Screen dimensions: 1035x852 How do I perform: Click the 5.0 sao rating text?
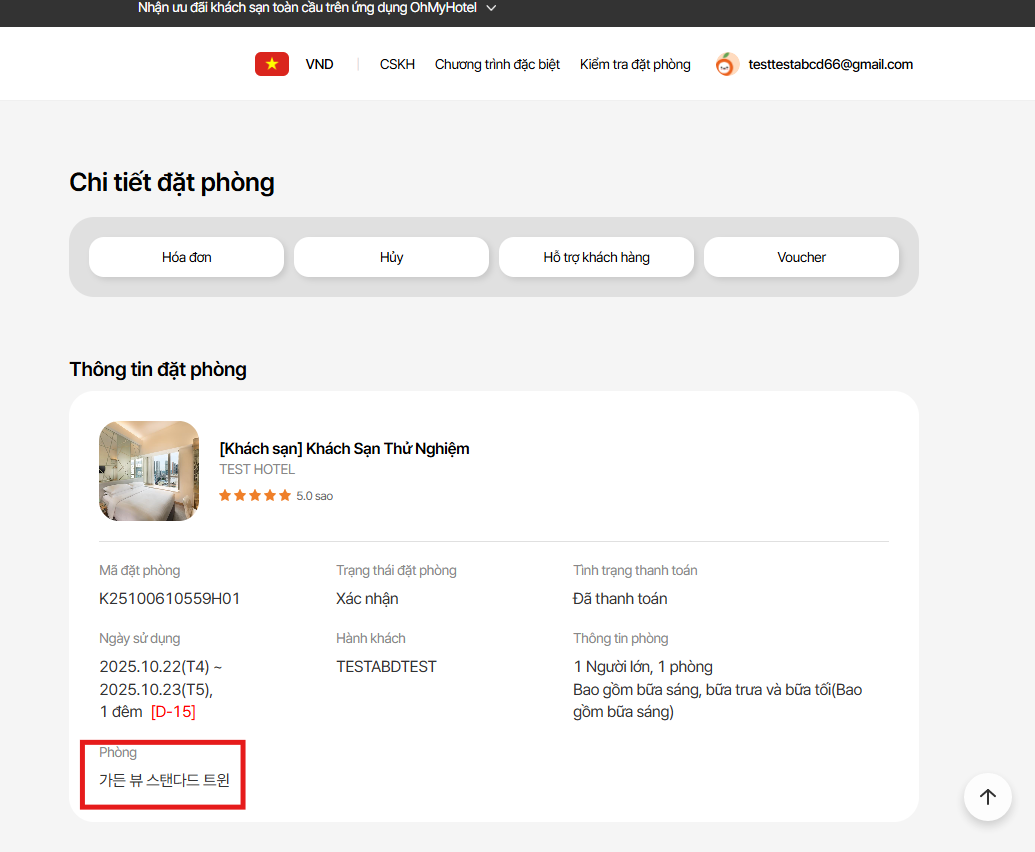click(x=314, y=496)
